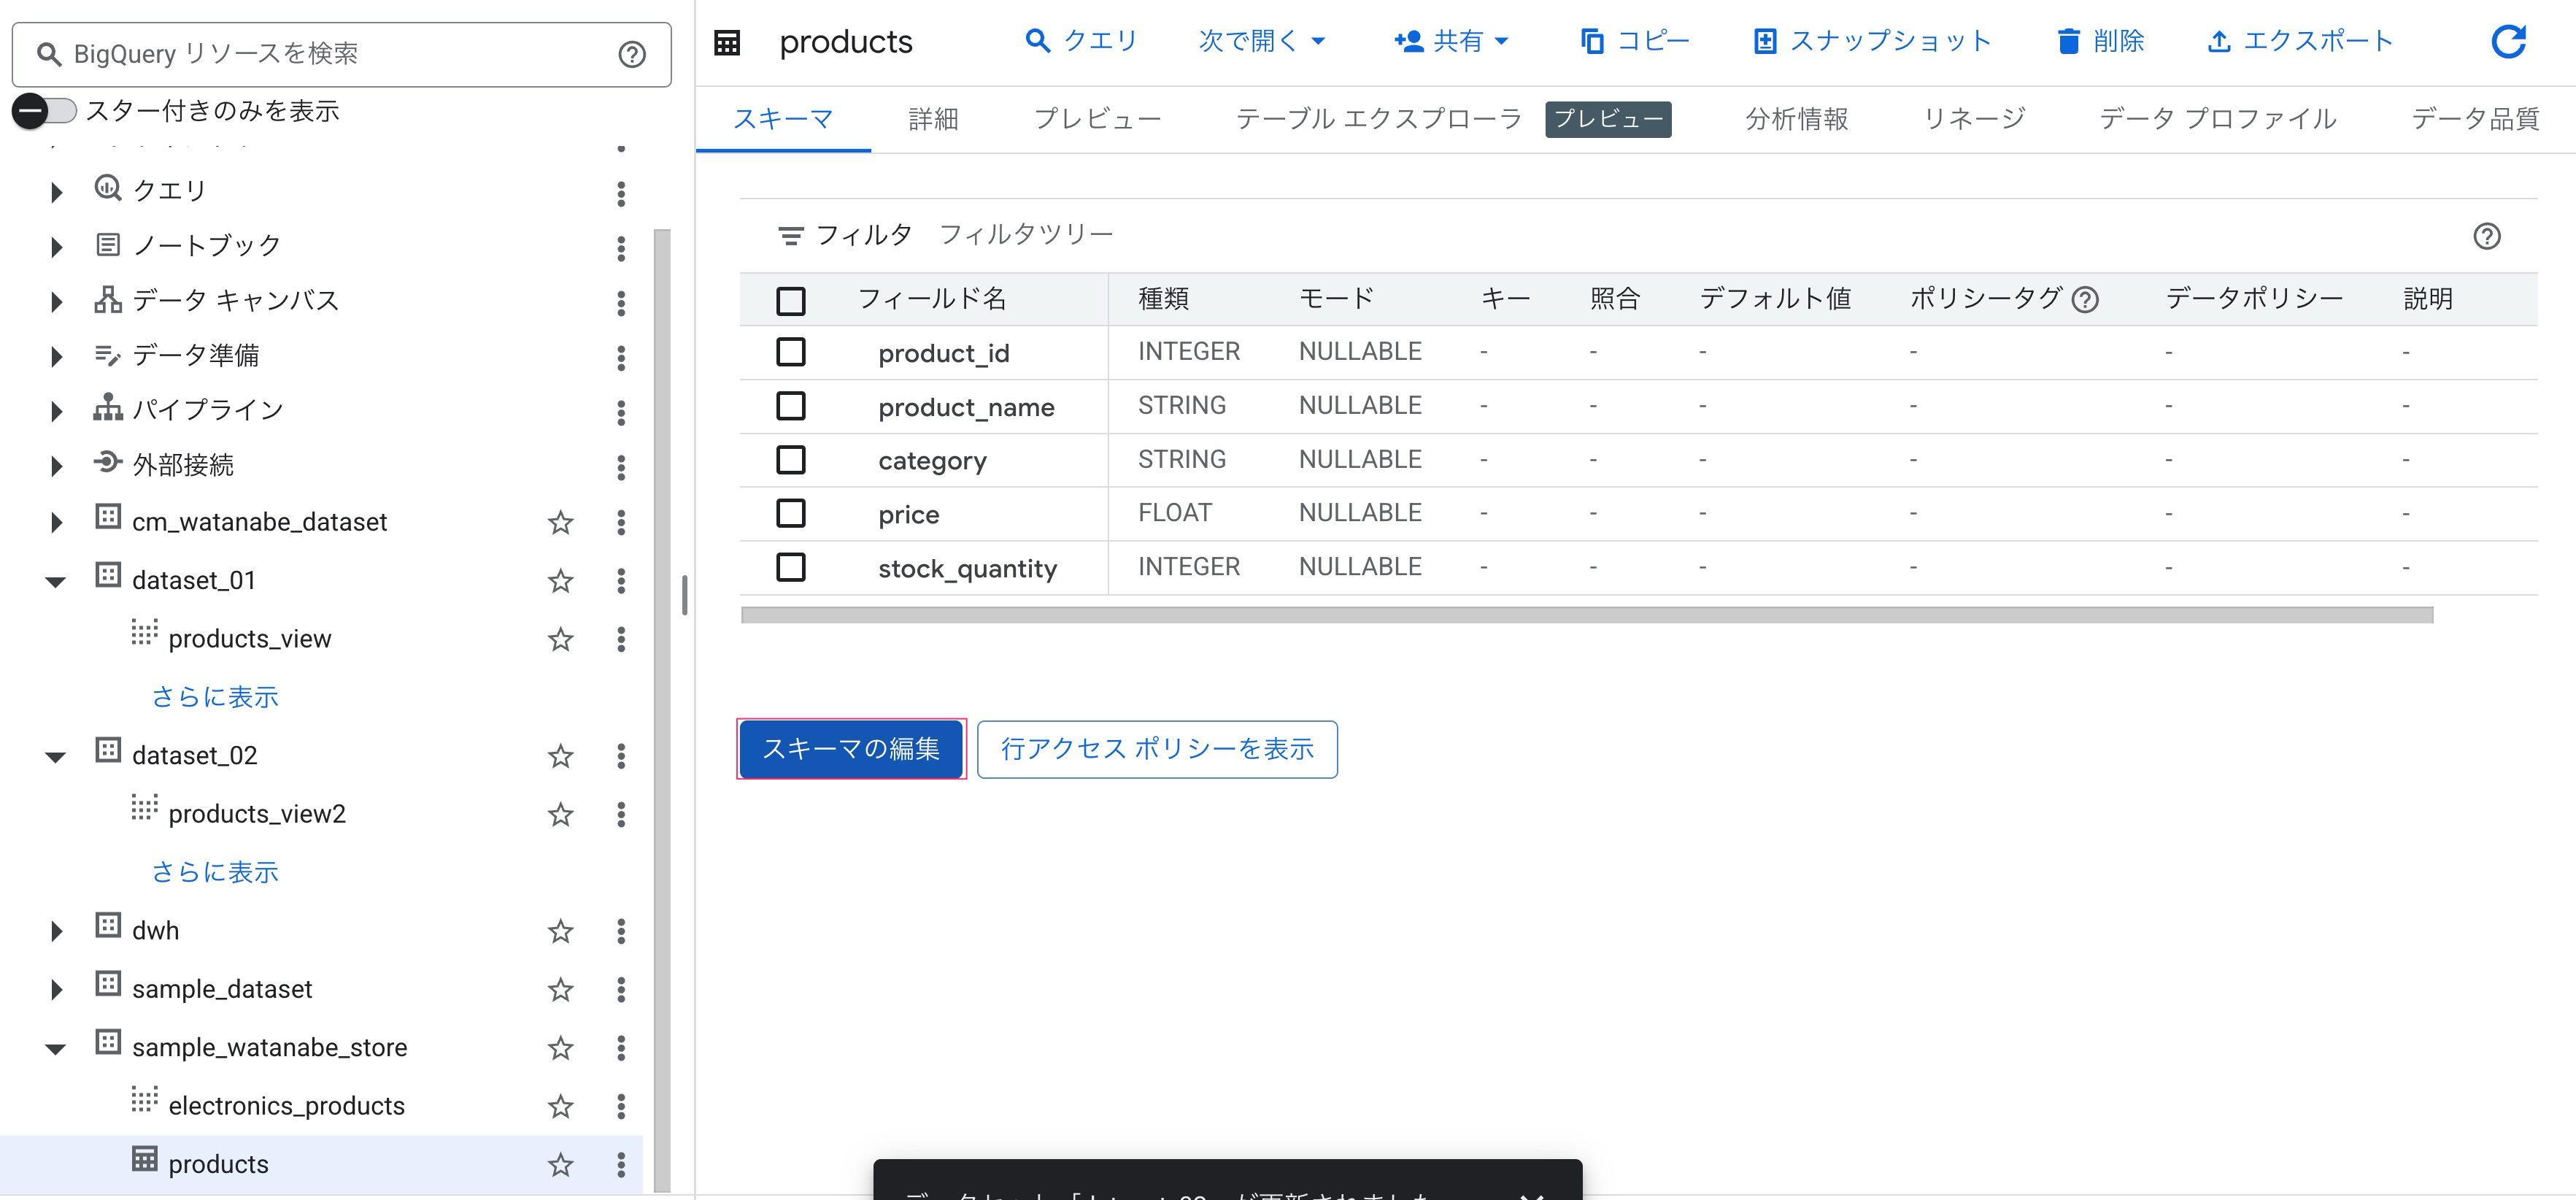Star the electronics_products item
The image size is (2576, 1200).
(x=560, y=1106)
